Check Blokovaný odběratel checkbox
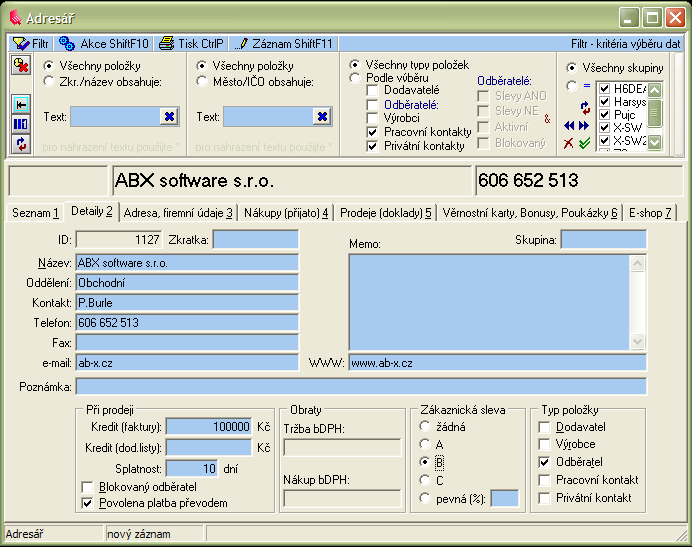 pos(87,487)
